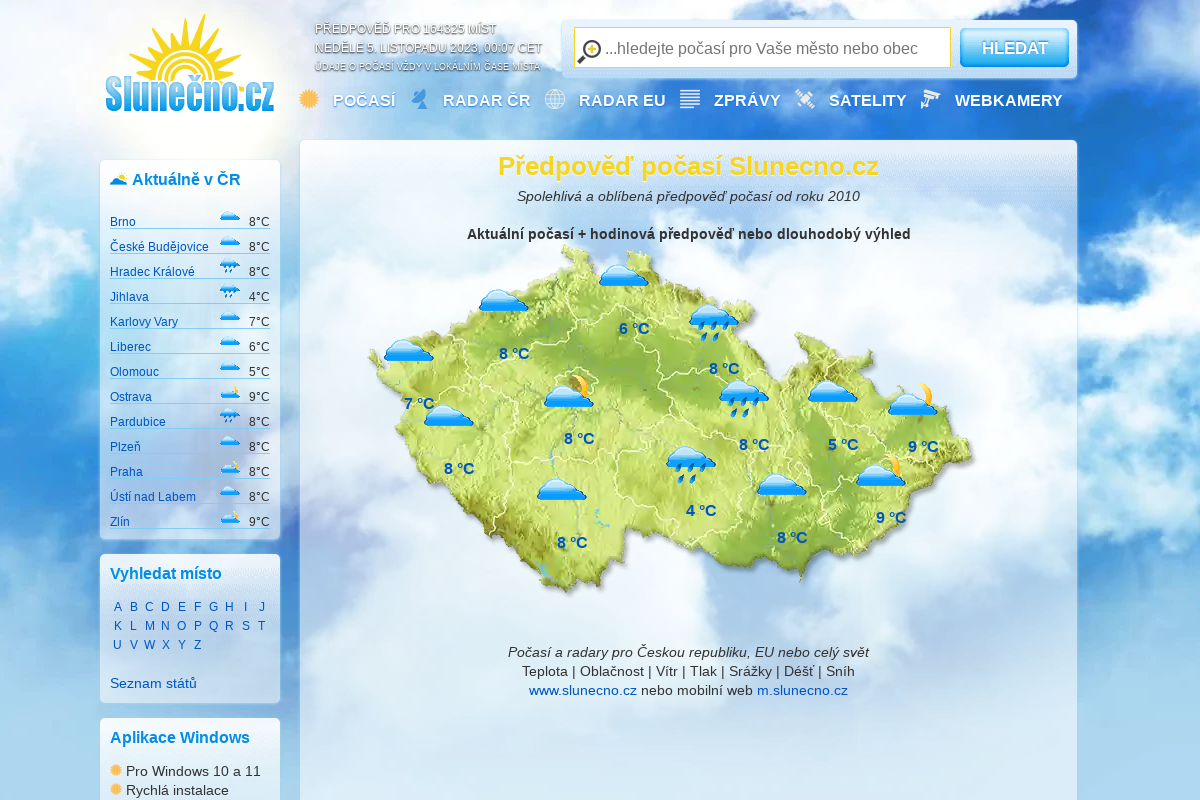Click the night cloud icon showing 9 °C
This screenshot has height=800, width=1200.
click(x=910, y=403)
